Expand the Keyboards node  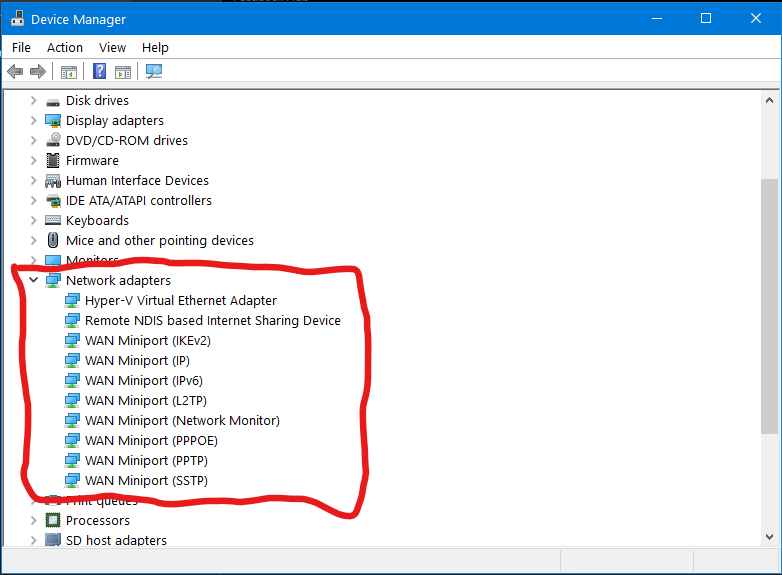point(33,220)
